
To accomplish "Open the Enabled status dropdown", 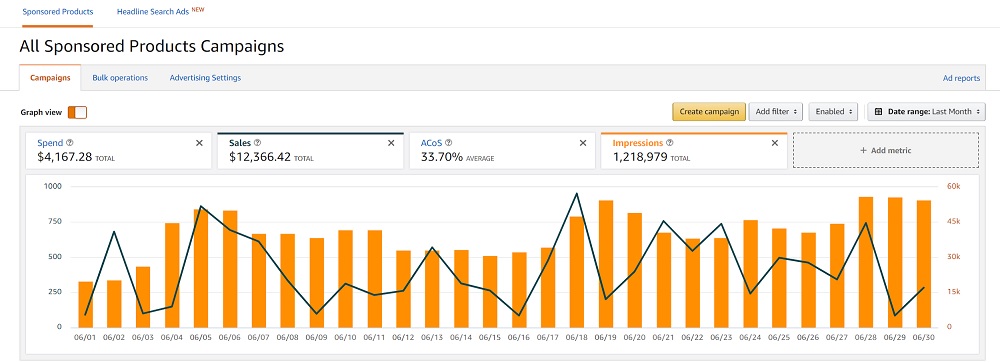I will 833,112.
